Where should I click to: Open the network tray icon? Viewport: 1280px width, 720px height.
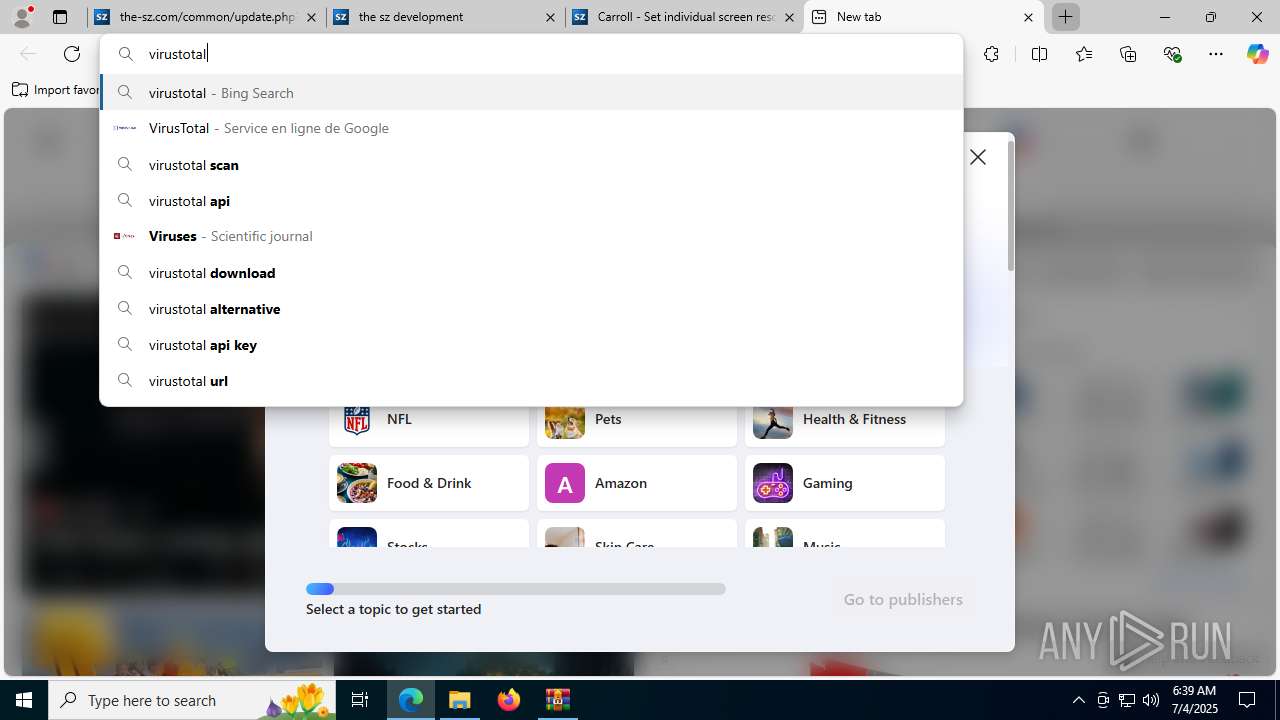coord(1127,700)
